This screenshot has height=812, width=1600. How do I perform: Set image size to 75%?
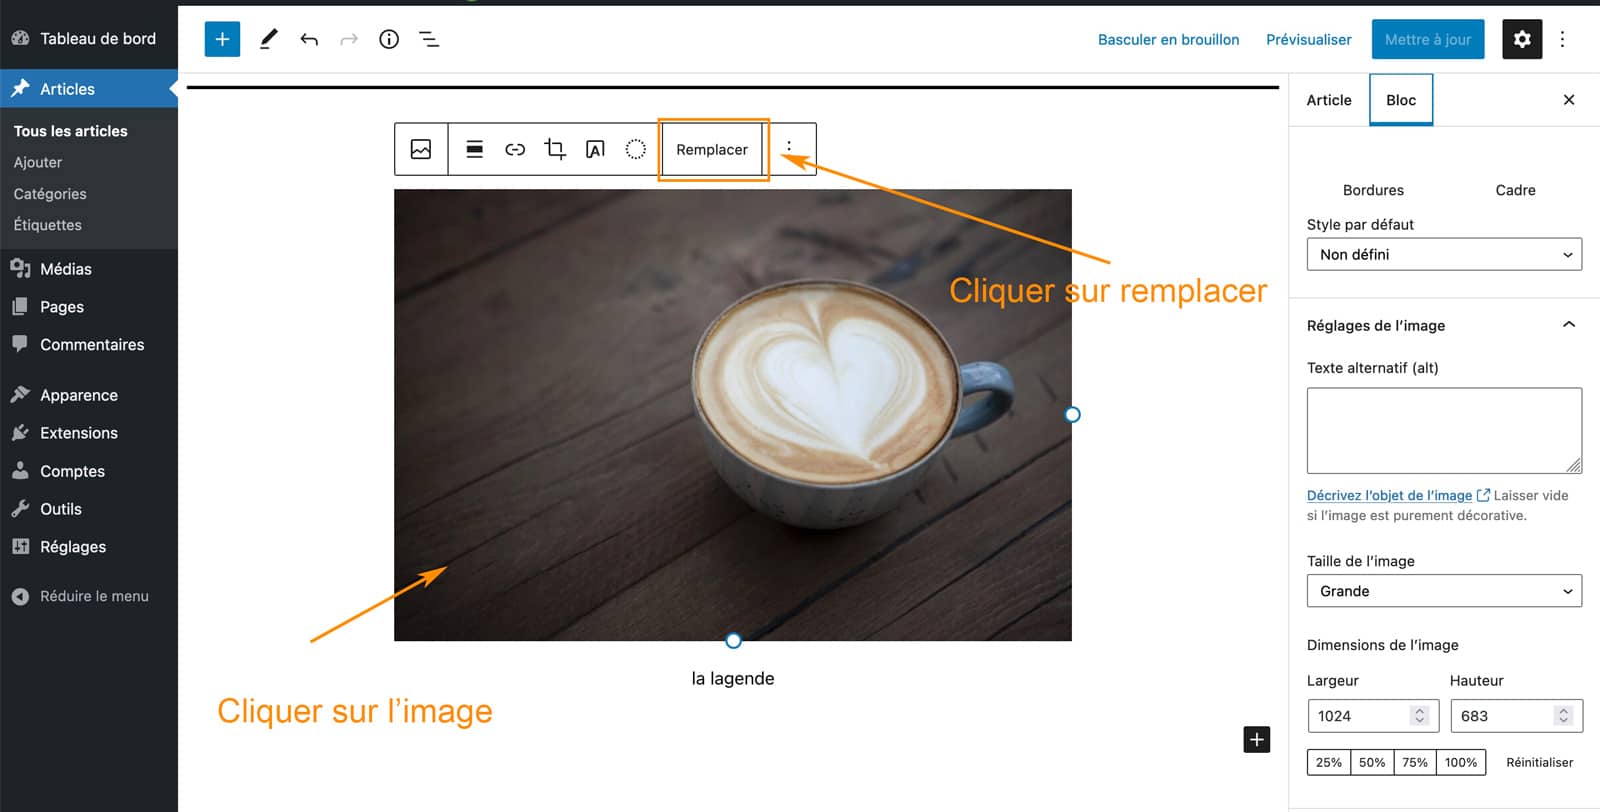[x=1415, y=762]
